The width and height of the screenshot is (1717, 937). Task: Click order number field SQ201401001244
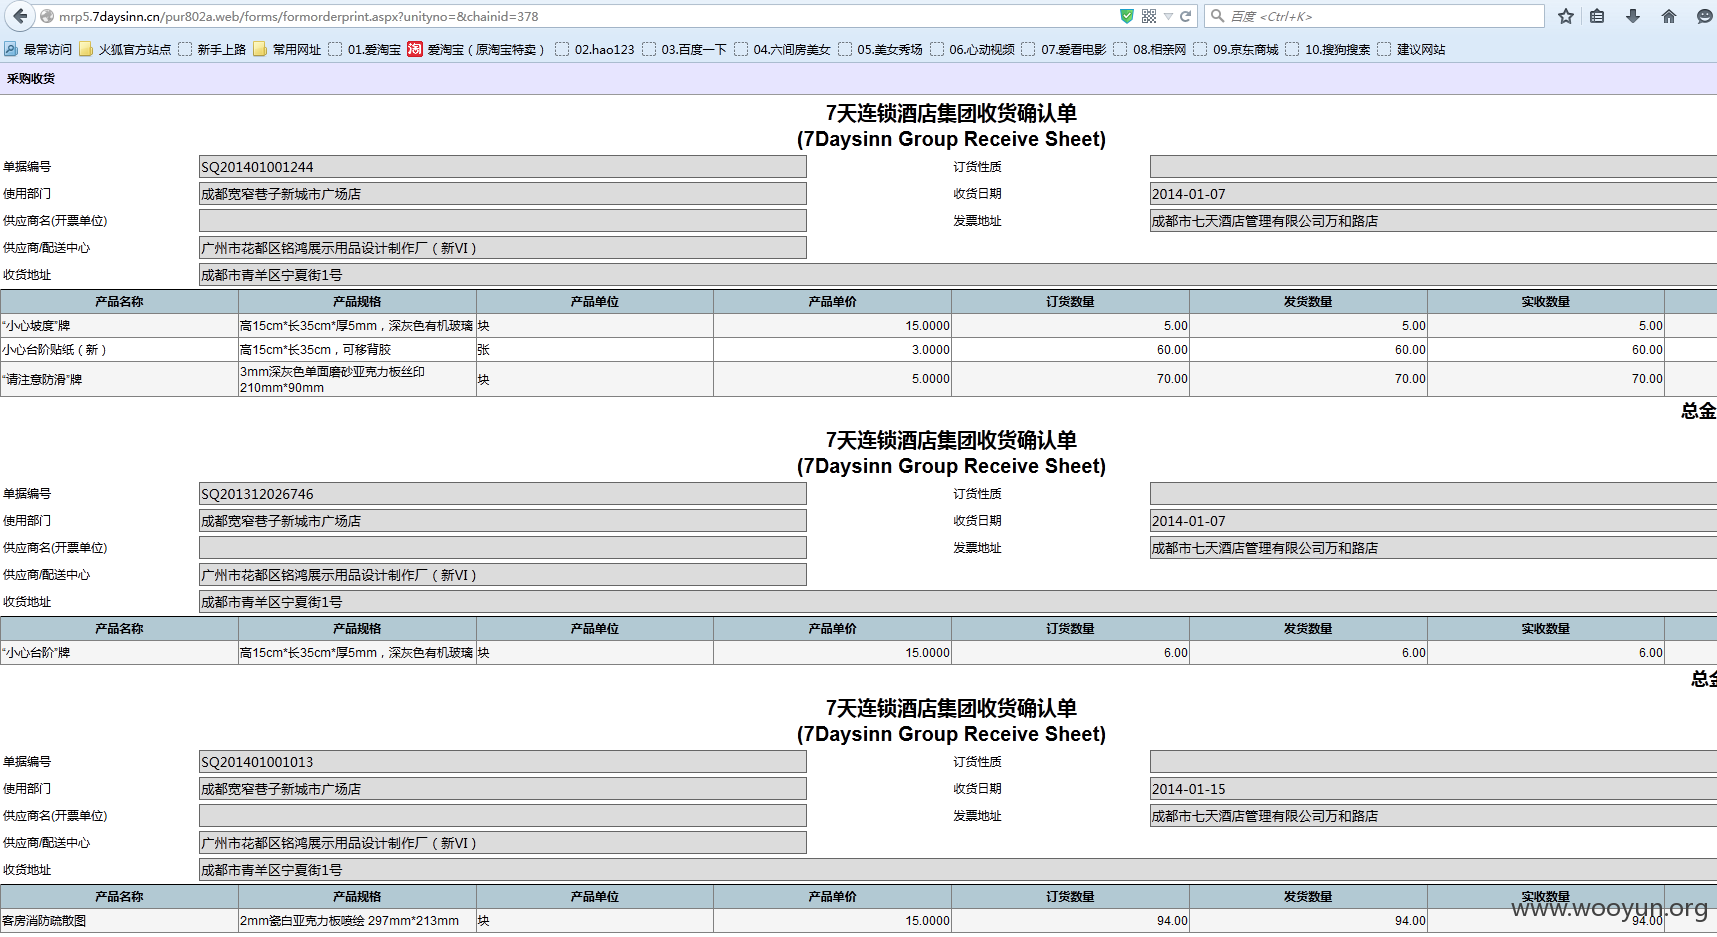click(503, 167)
